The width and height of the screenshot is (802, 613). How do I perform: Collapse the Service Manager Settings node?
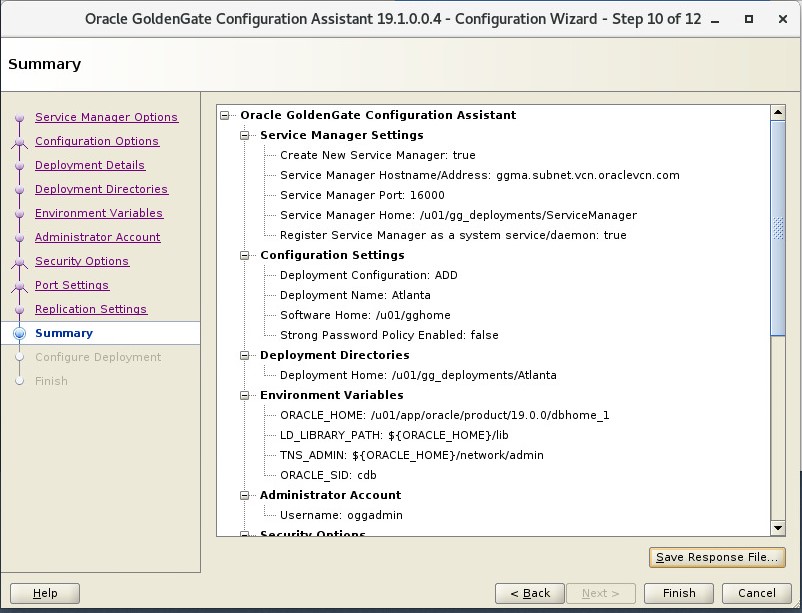[x=244, y=135]
